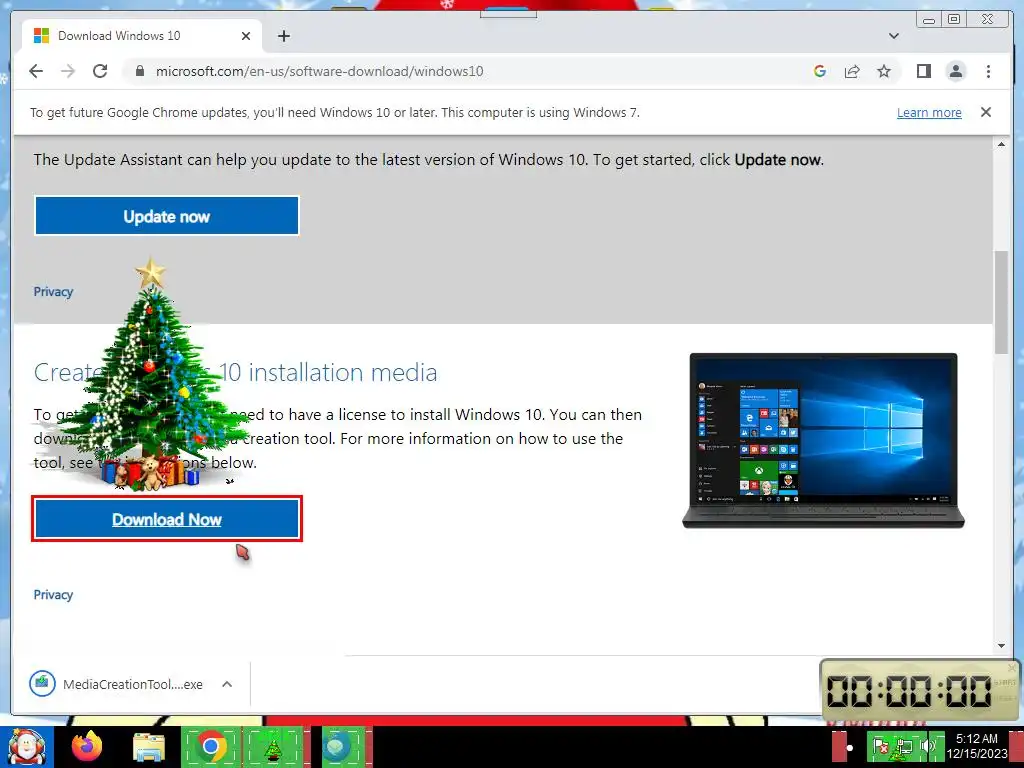Open Chrome side panel

pos(923,71)
